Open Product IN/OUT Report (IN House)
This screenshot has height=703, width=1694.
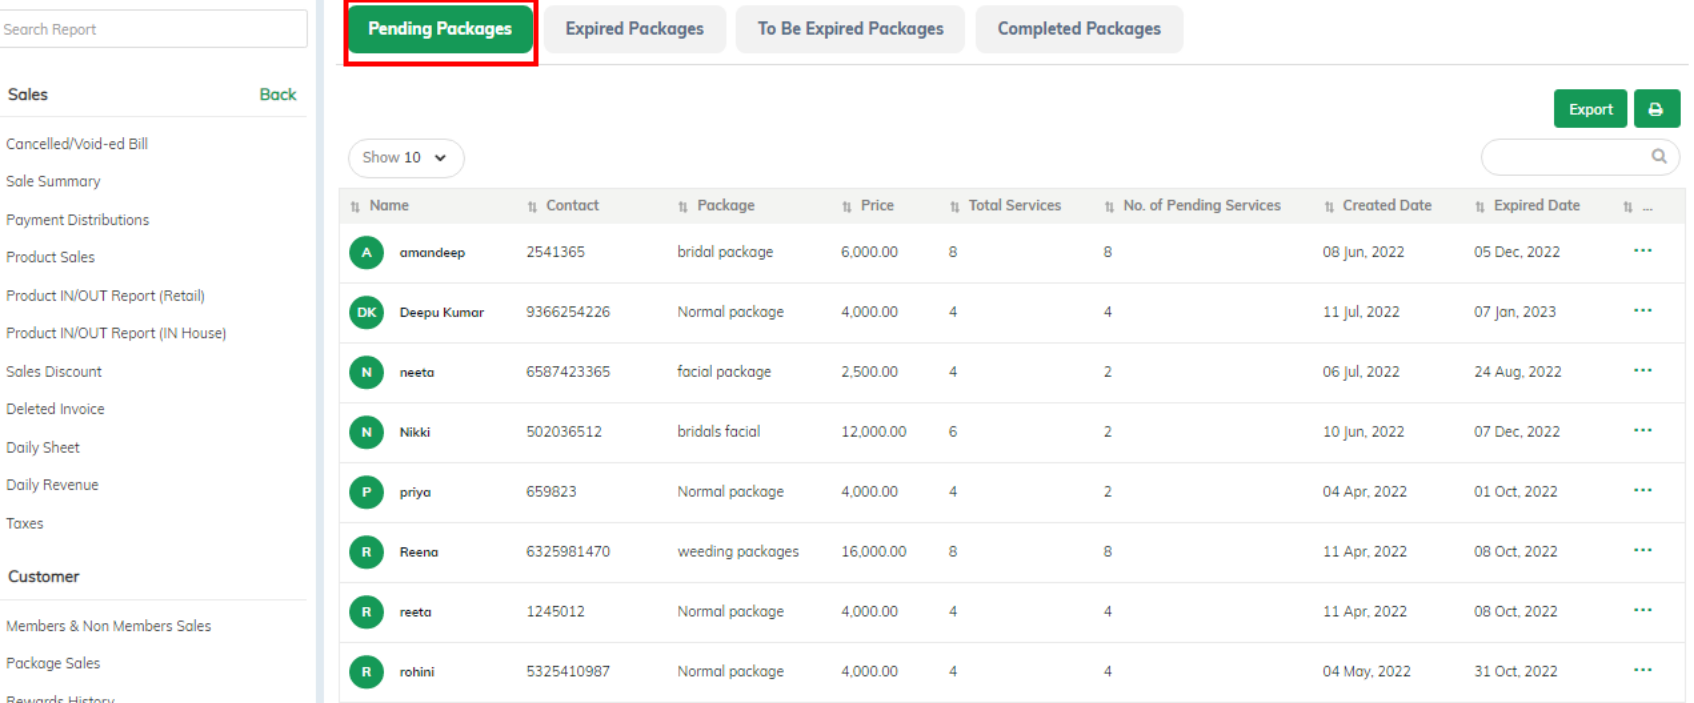tap(116, 333)
